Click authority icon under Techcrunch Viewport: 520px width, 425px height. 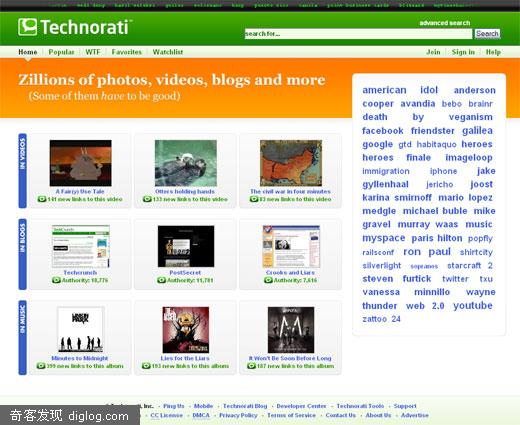56,280
